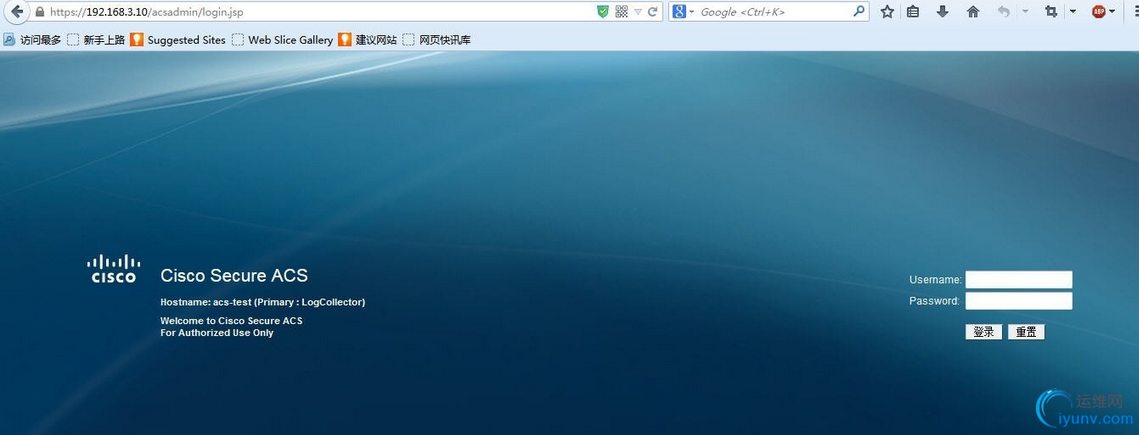This screenshot has height=435, width=1139.
Task: Click the Cisco logo
Action: click(x=114, y=268)
